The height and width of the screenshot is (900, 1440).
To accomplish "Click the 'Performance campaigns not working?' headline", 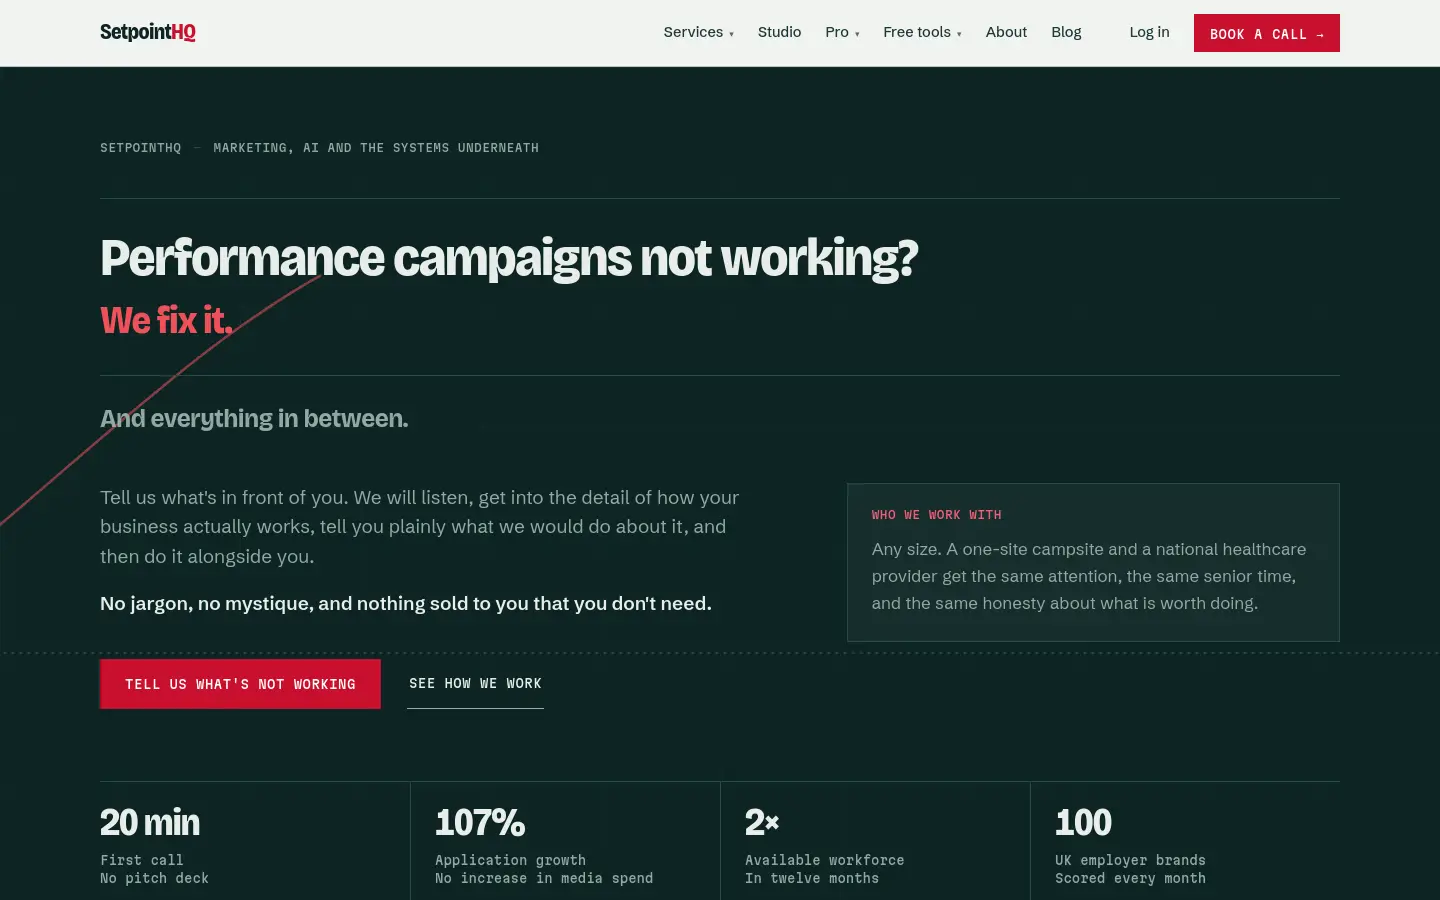I will pyautogui.click(x=509, y=258).
